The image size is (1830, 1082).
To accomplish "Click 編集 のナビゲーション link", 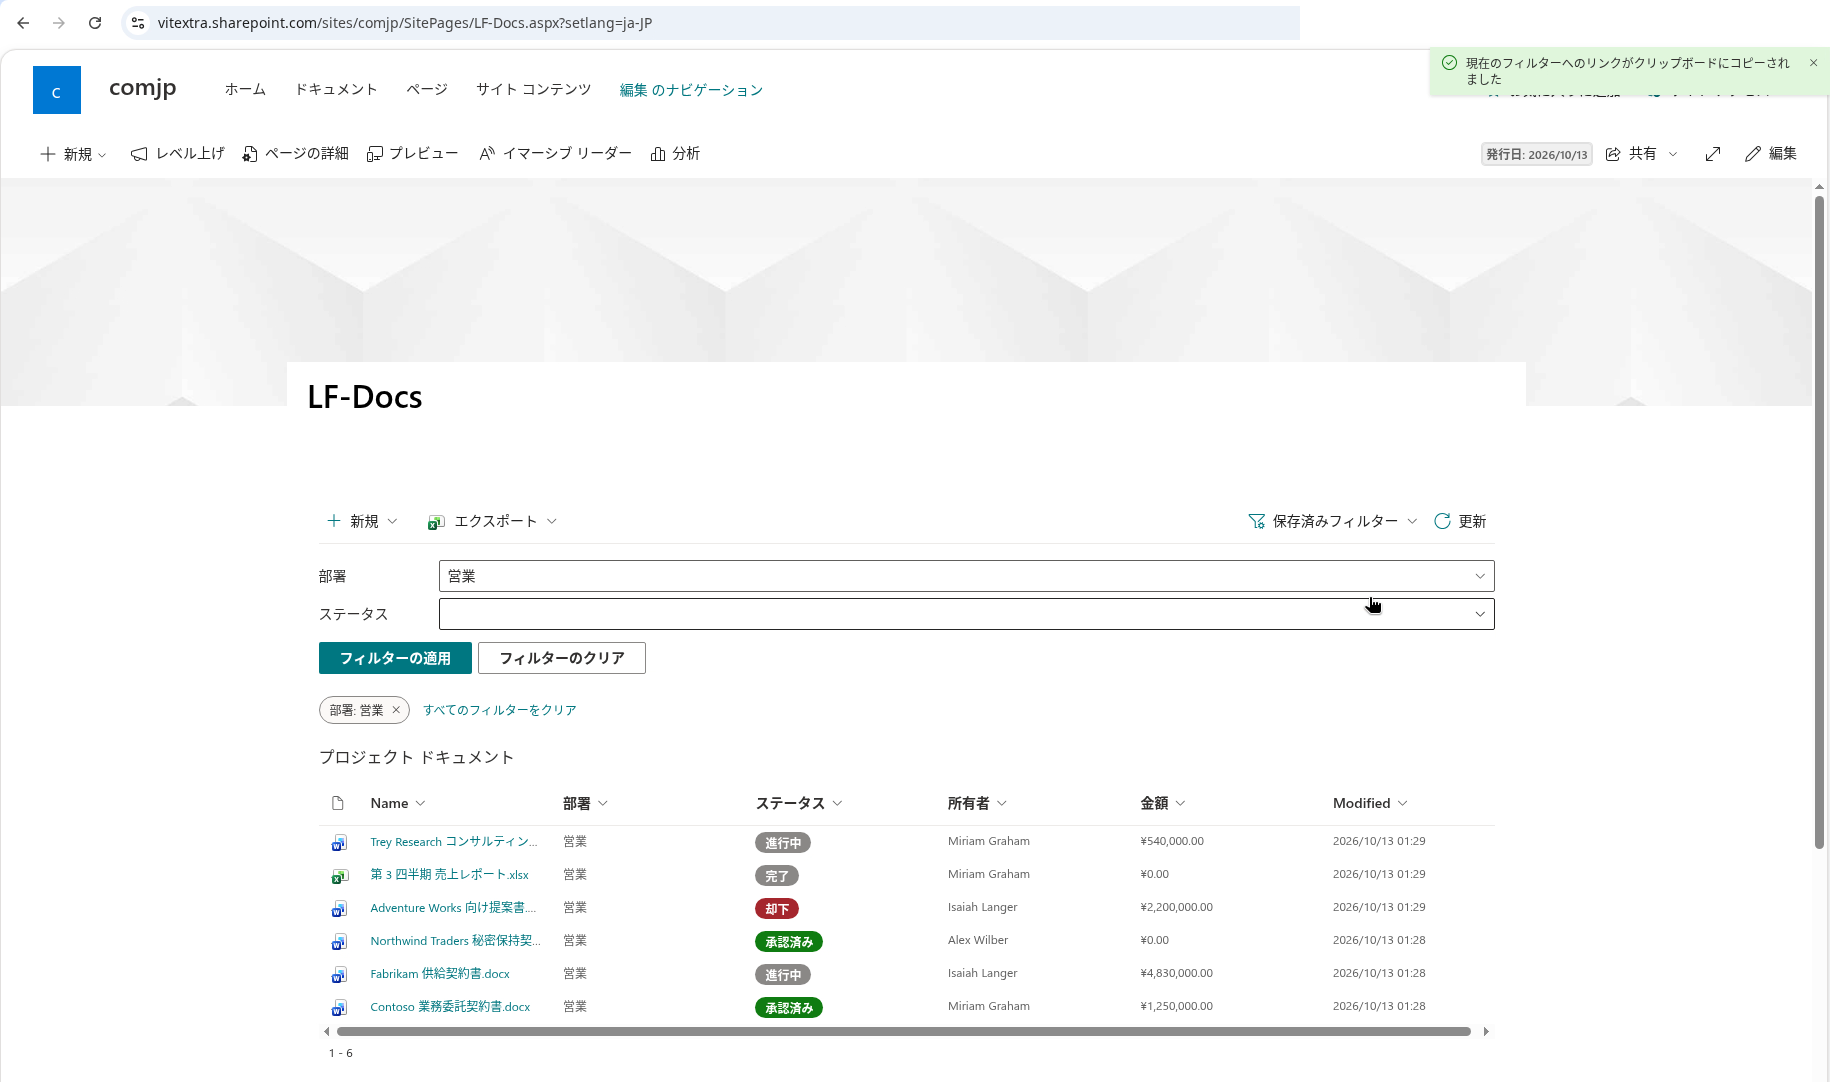I will [691, 90].
